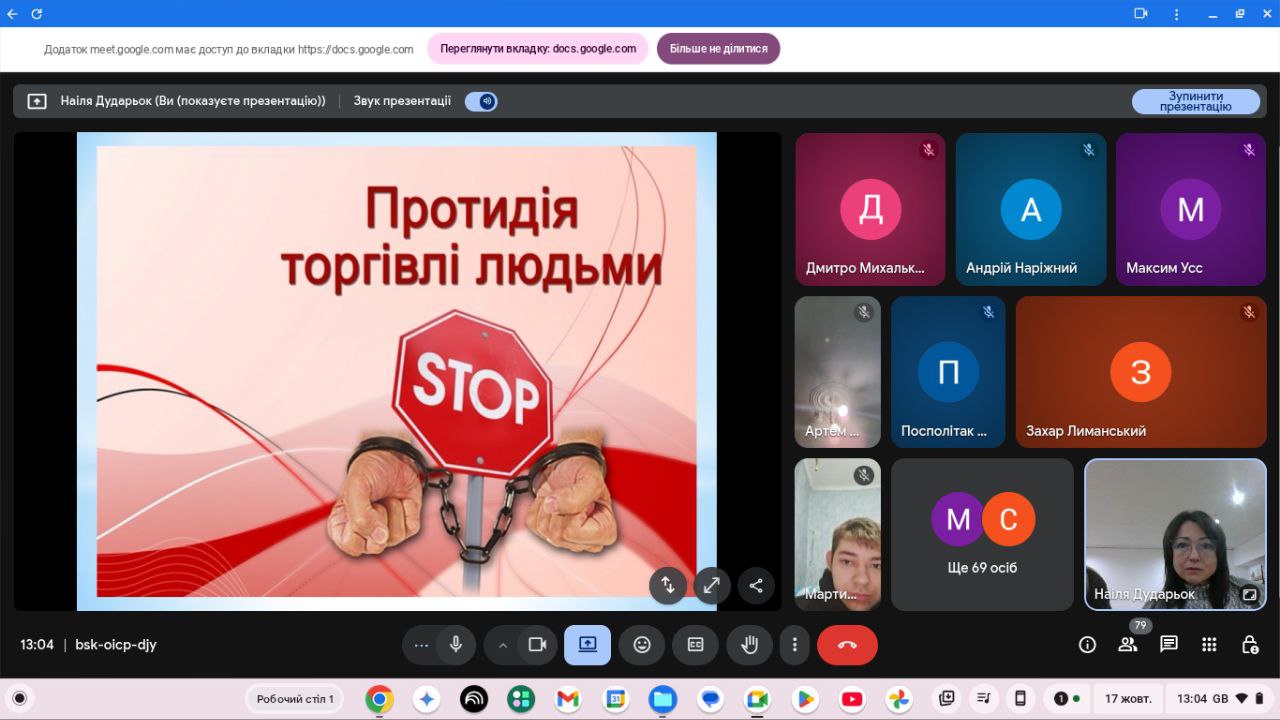Click the Зупинити презентацію button
Screen dimensions: 1280x720
(1195, 101)
